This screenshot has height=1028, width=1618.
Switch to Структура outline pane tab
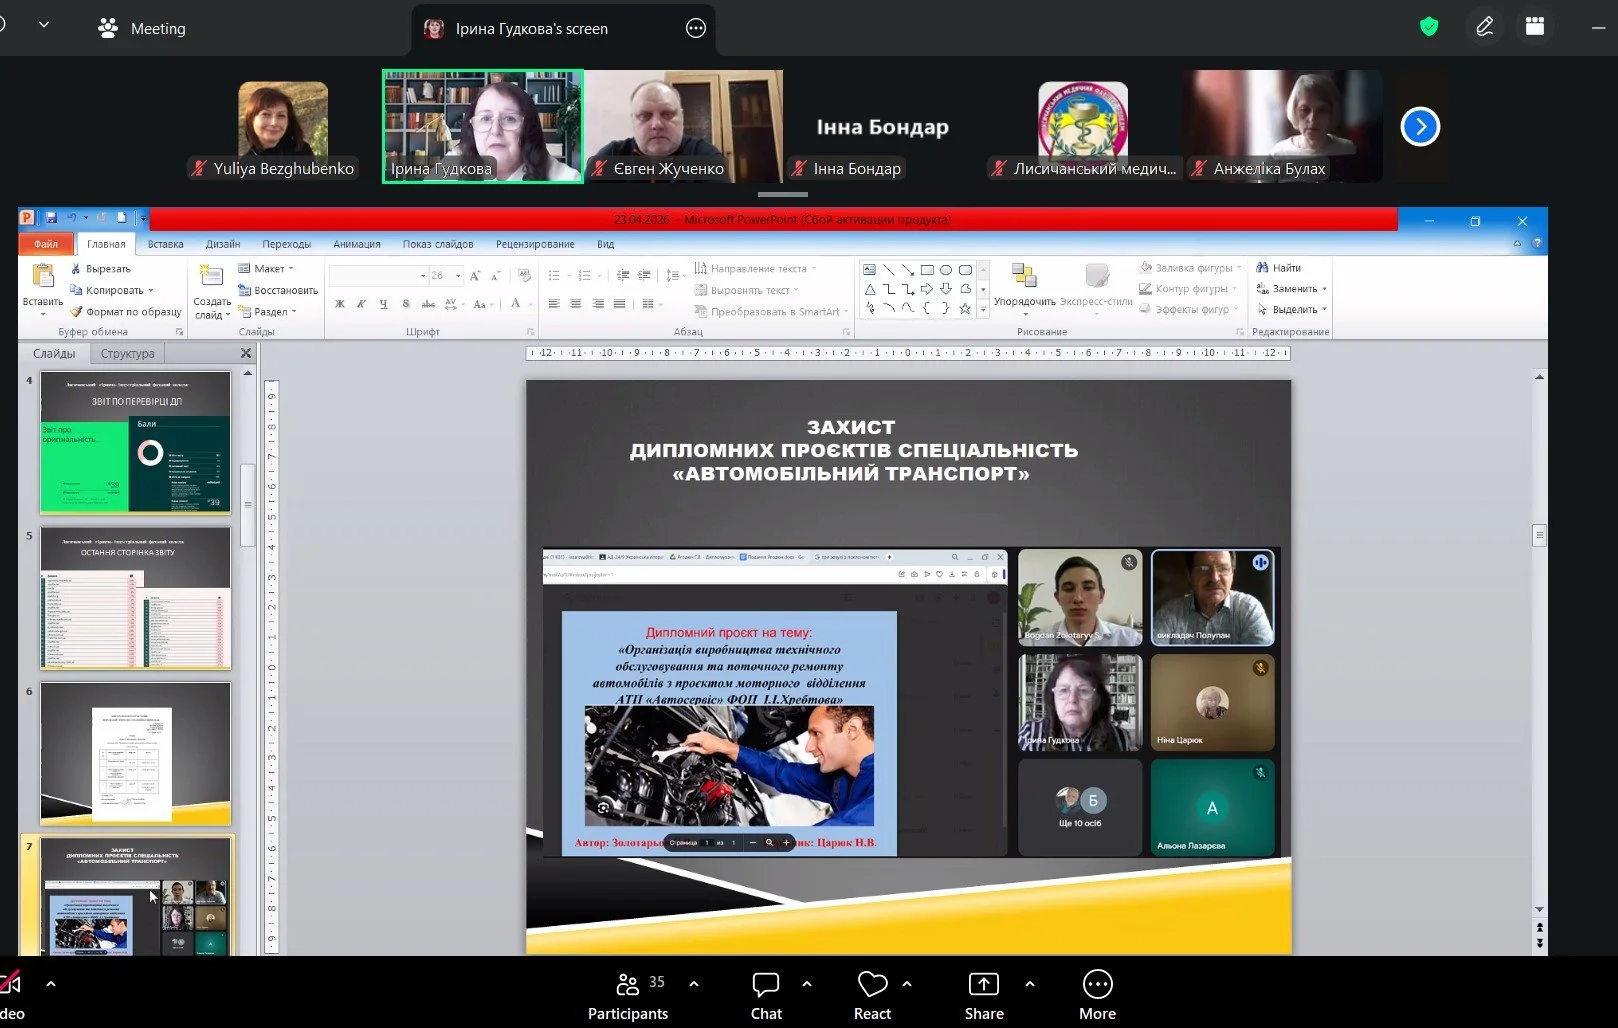(128, 353)
